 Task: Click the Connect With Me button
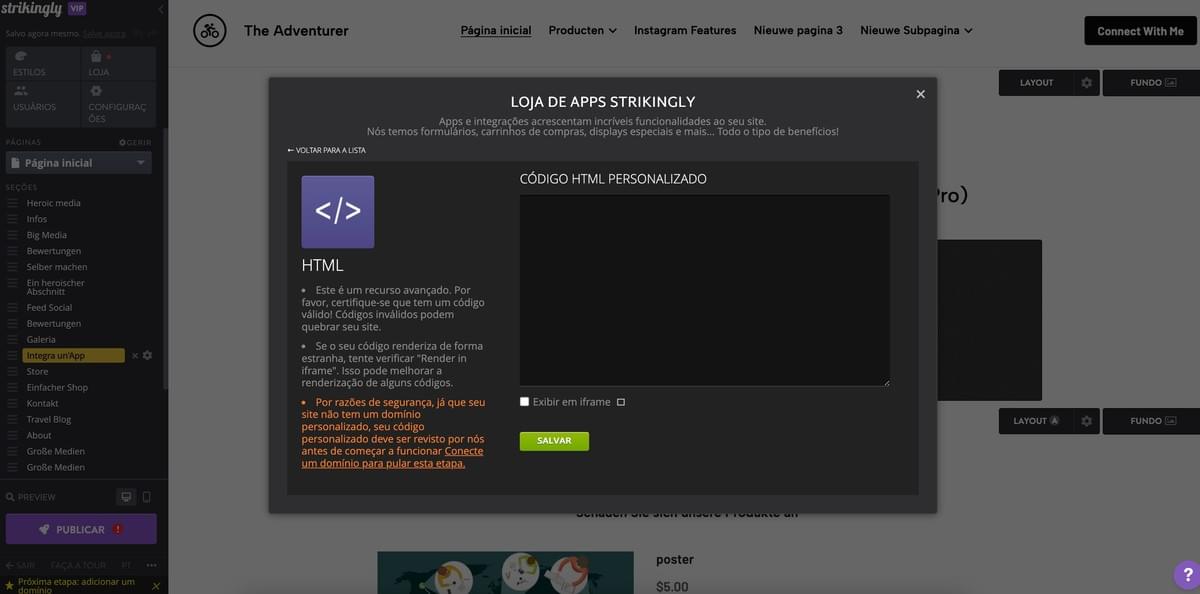click(1140, 31)
